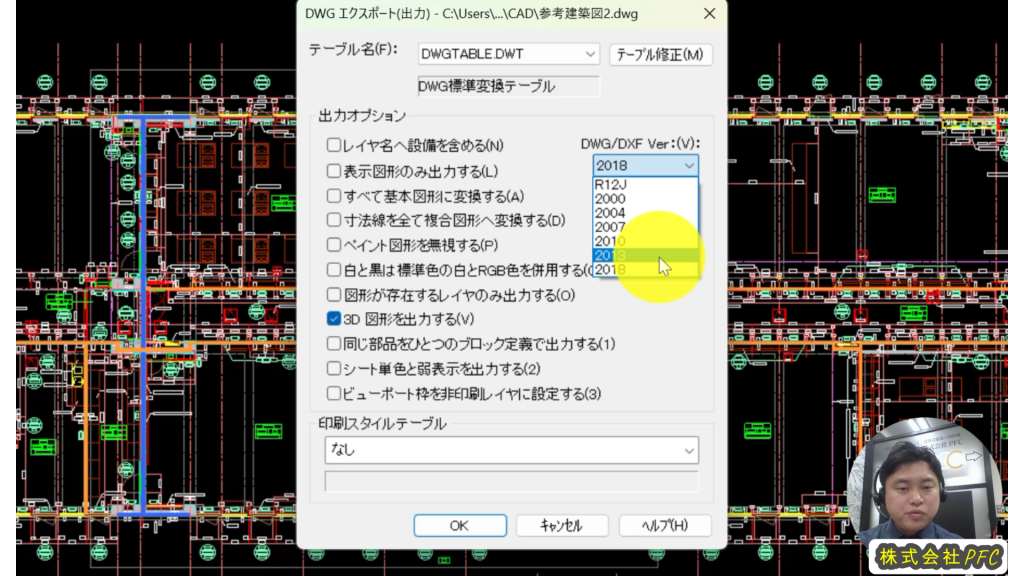1024x576 pixels.
Task: Check シート単色と弱表示を出力する option
Action: coord(334,368)
